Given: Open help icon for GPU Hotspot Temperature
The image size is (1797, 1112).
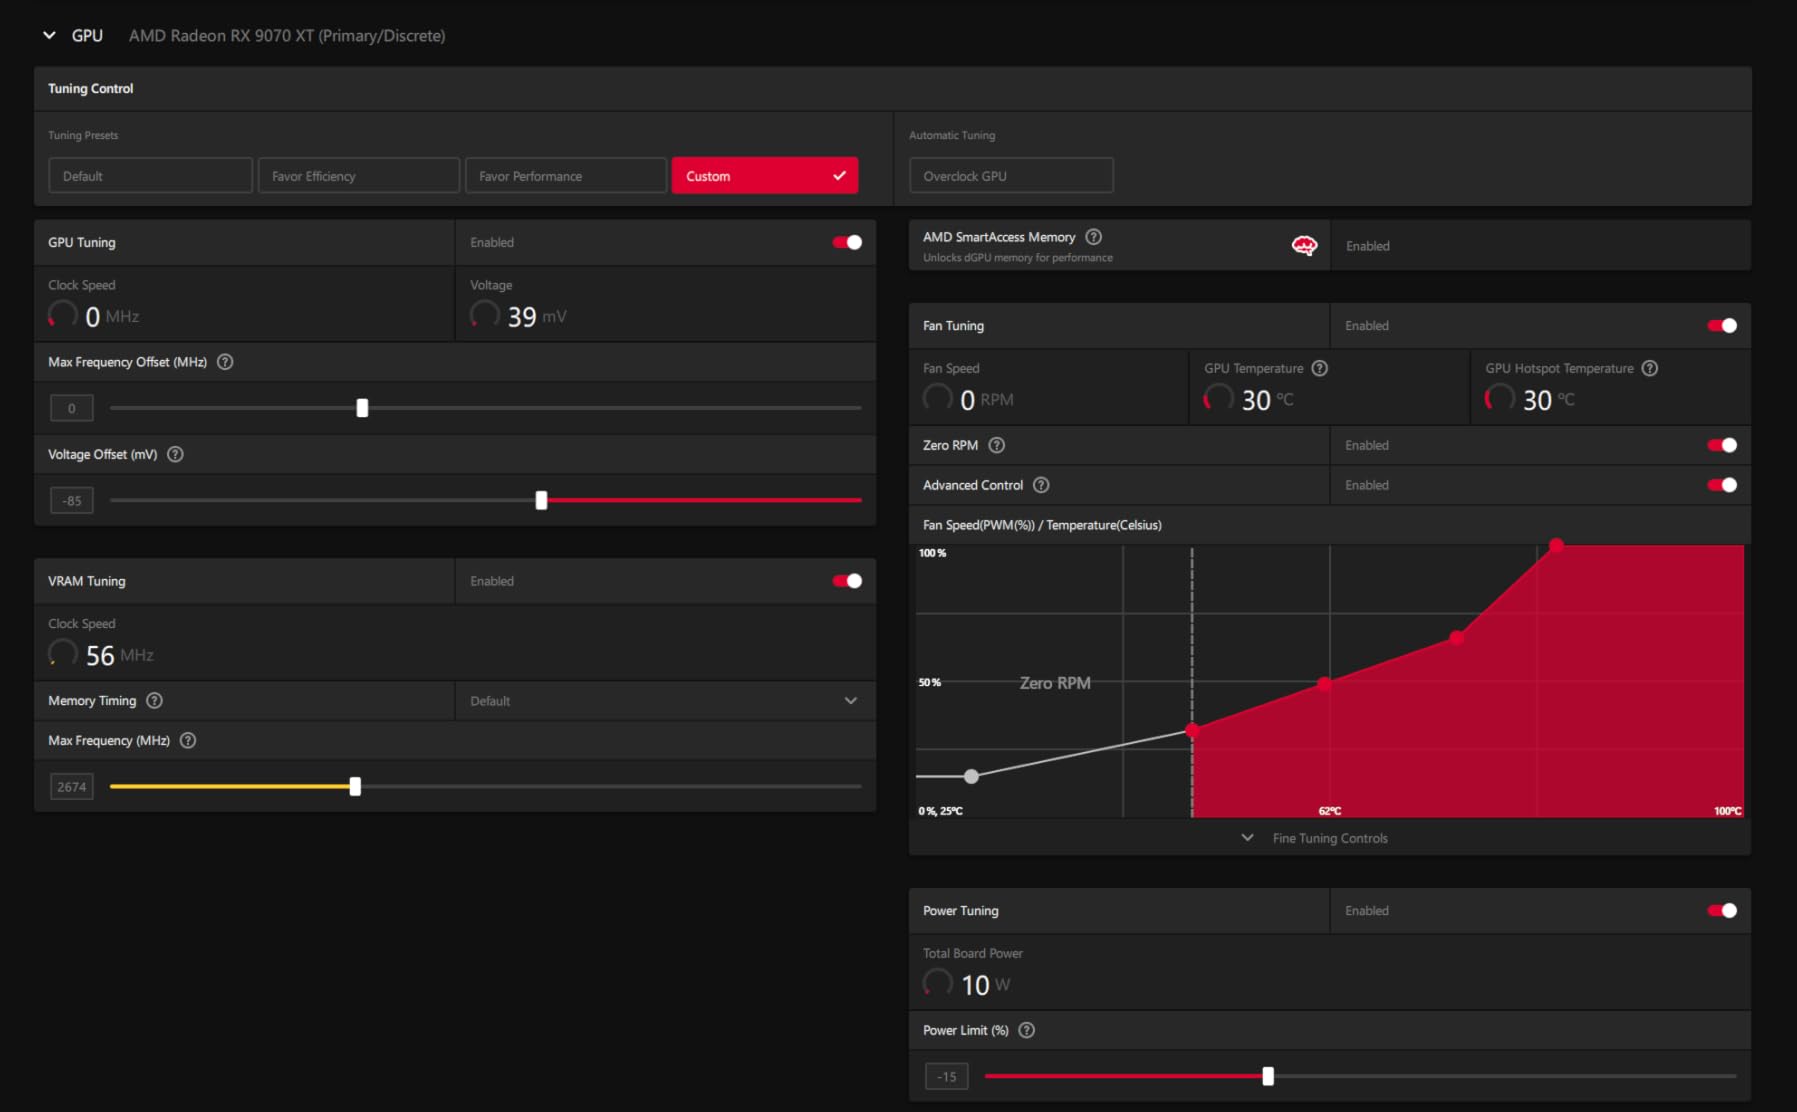Looking at the screenshot, I should 1650,368.
